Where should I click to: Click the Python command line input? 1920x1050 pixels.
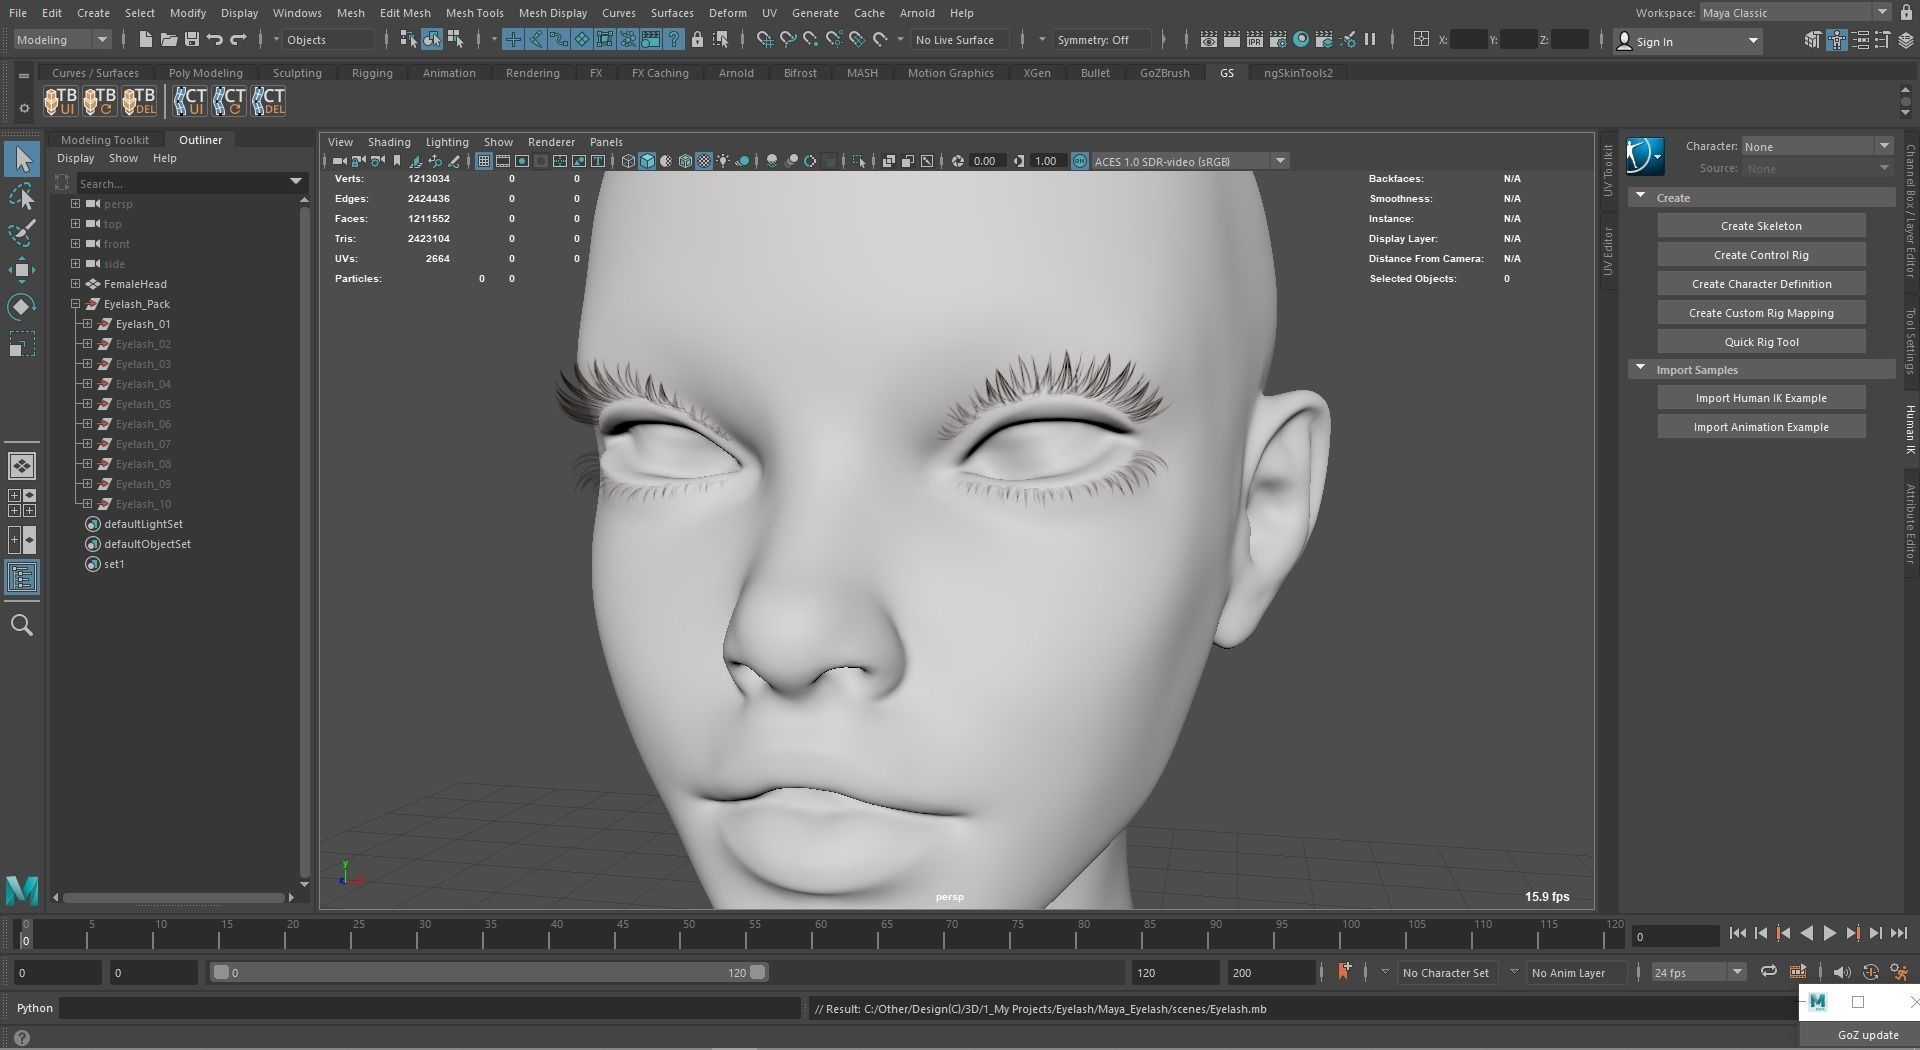click(x=430, y=1008)
